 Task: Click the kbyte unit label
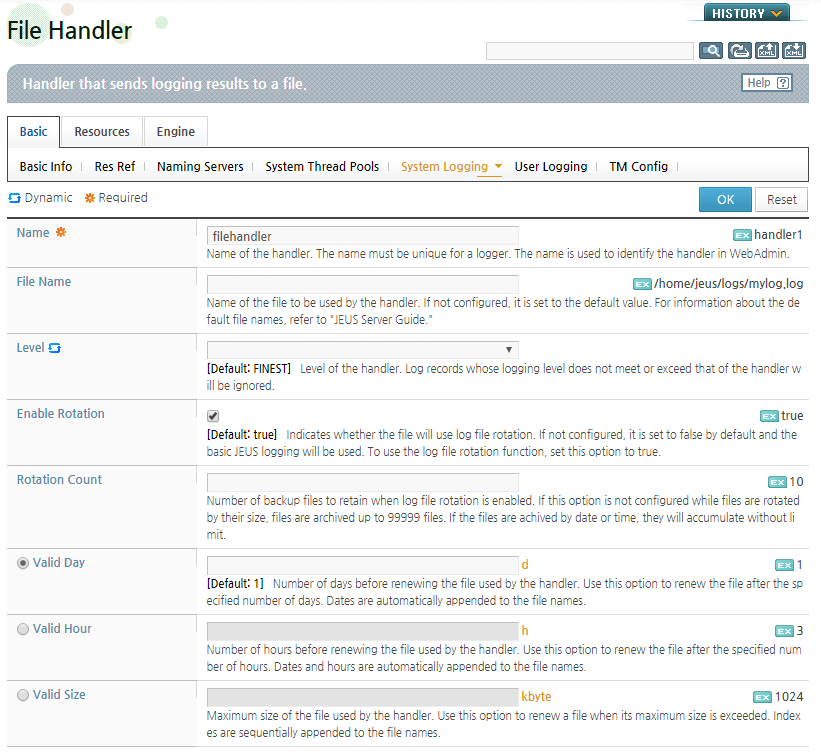pos(536,697)
